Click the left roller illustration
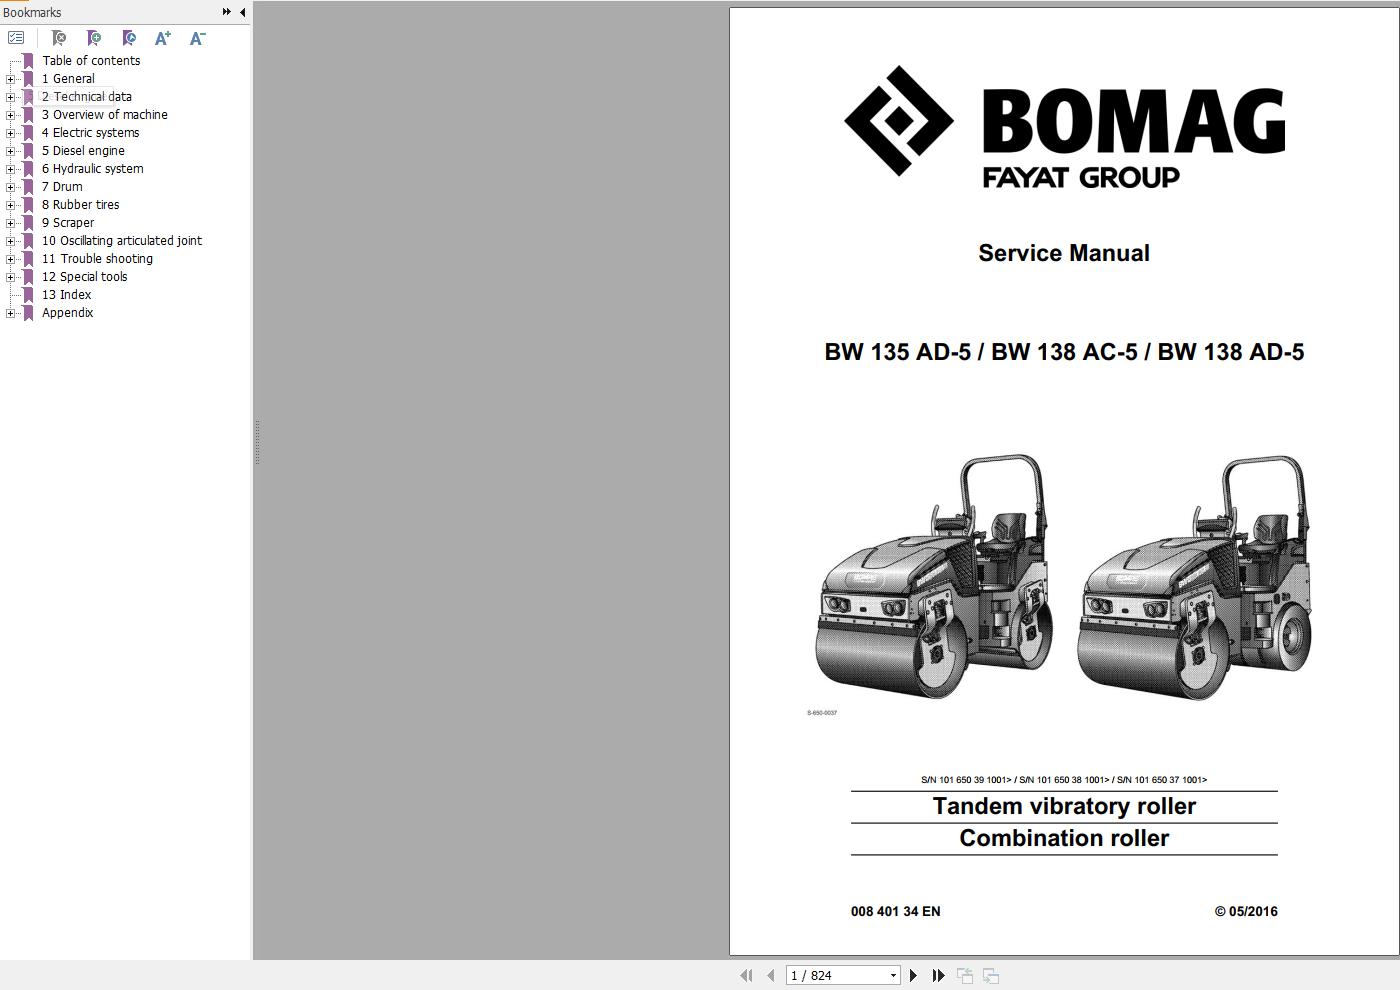 coord(934,577)
